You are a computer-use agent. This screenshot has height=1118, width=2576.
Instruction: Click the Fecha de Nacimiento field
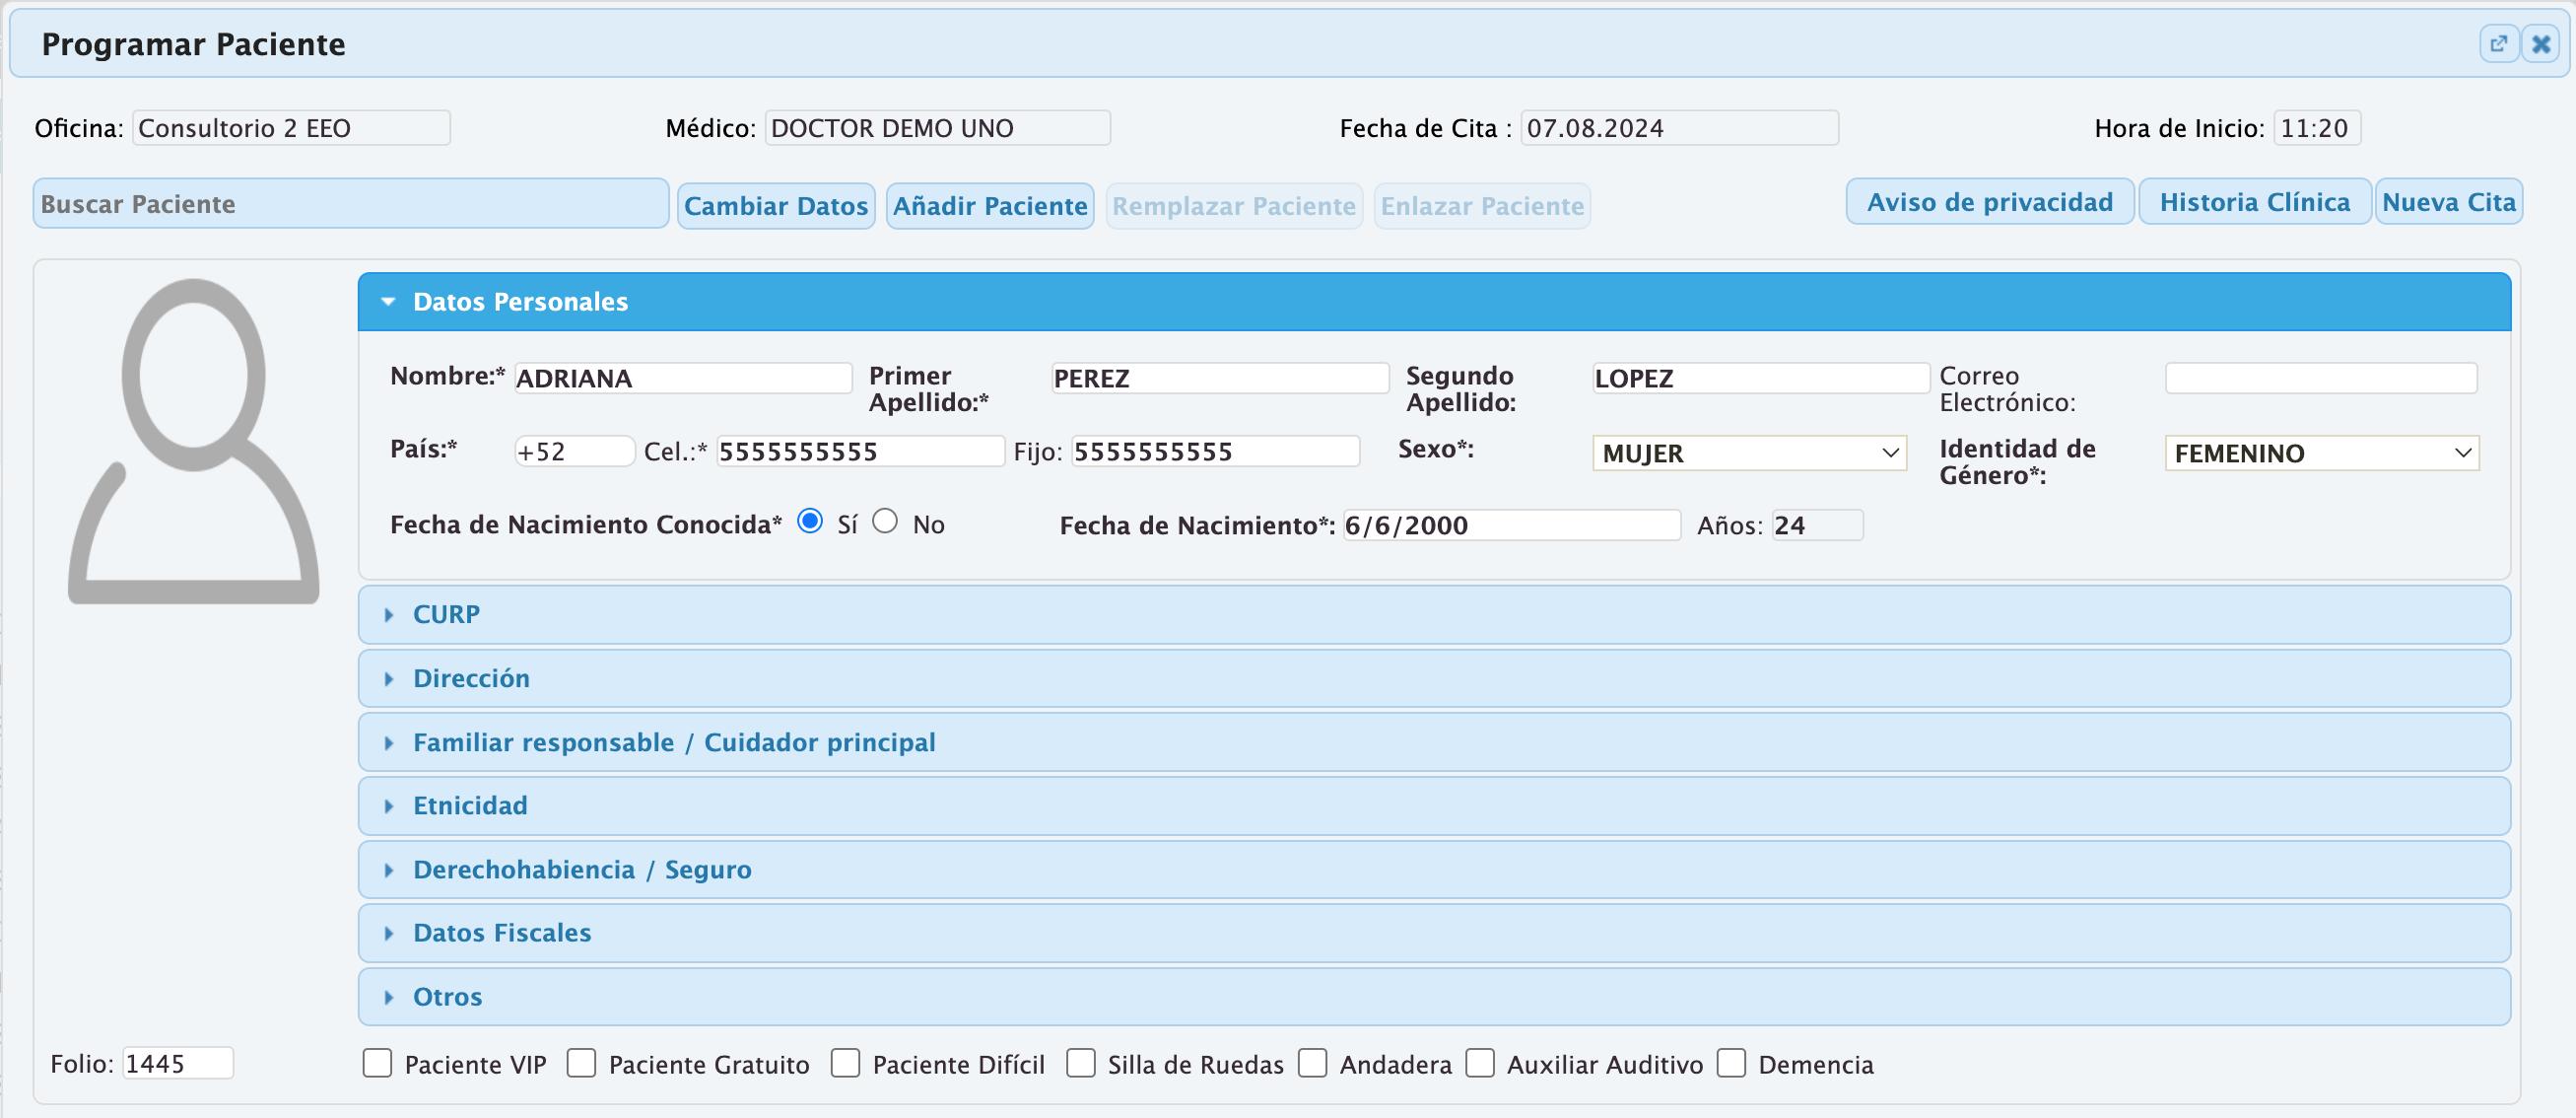pyautogui.click(x=1512, y=525)
